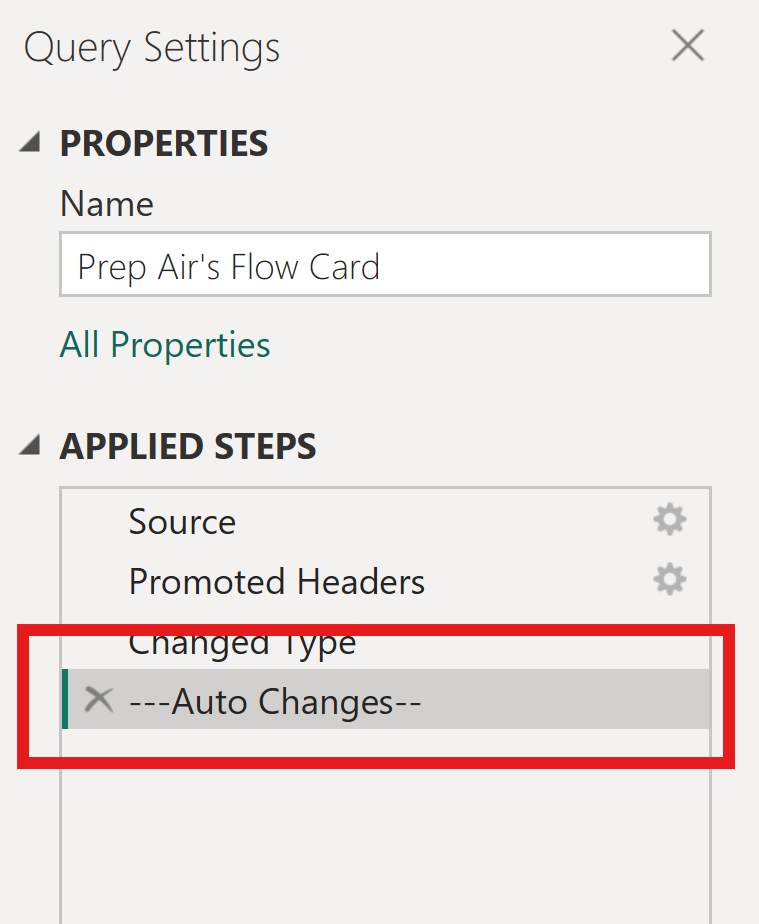Select the ---Auto Changes-- step

click(x=275, y=701)
